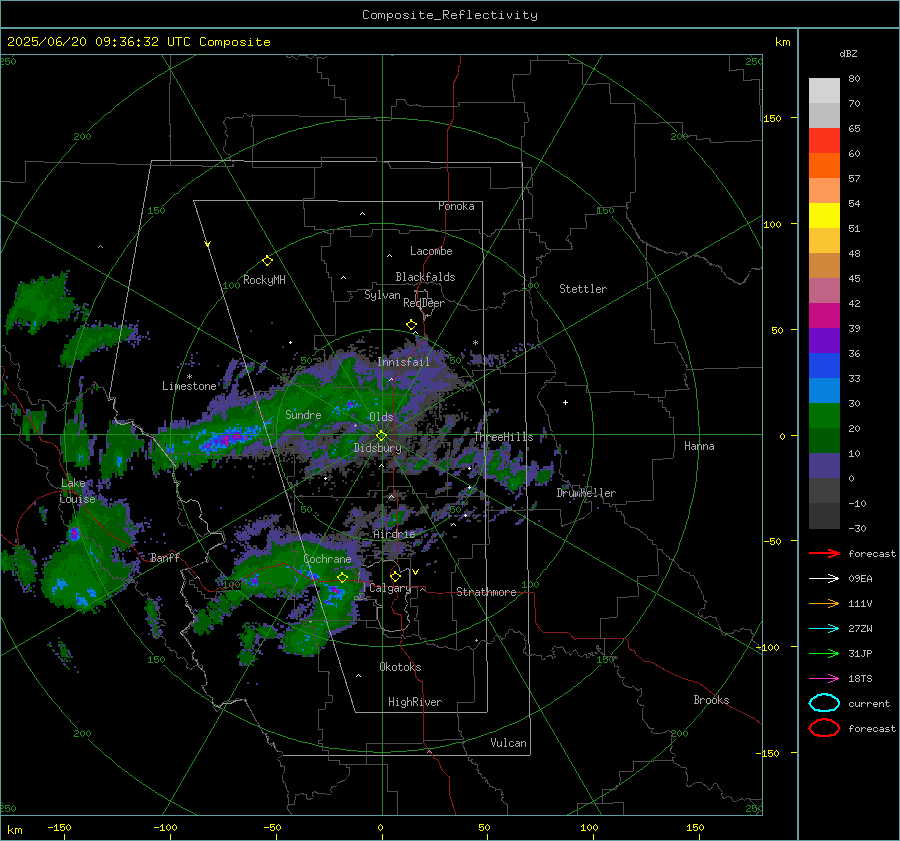The height and width of the screenshot is (841, 900).
Task: Select the 10 dBZ indigo swatch
Action: coord(824,465)
